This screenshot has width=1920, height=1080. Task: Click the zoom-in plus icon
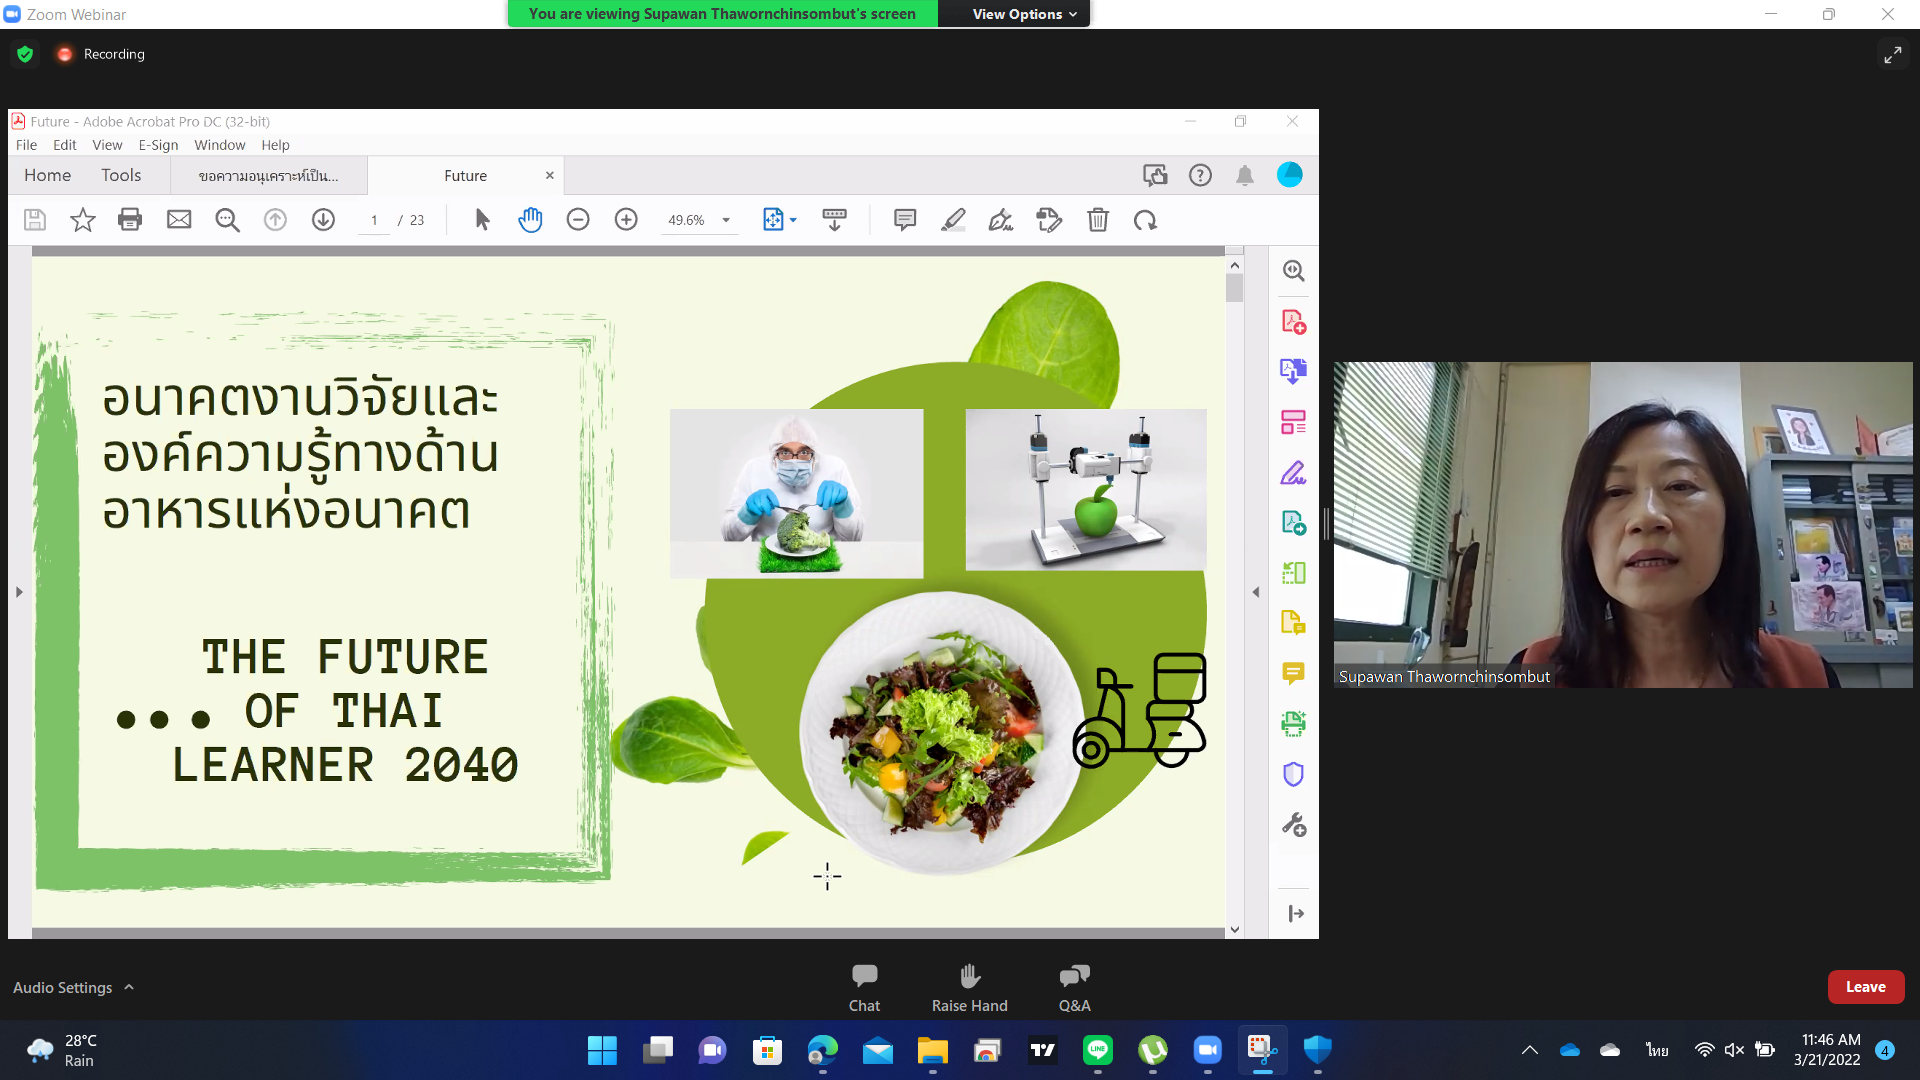[x=626, y=220]
